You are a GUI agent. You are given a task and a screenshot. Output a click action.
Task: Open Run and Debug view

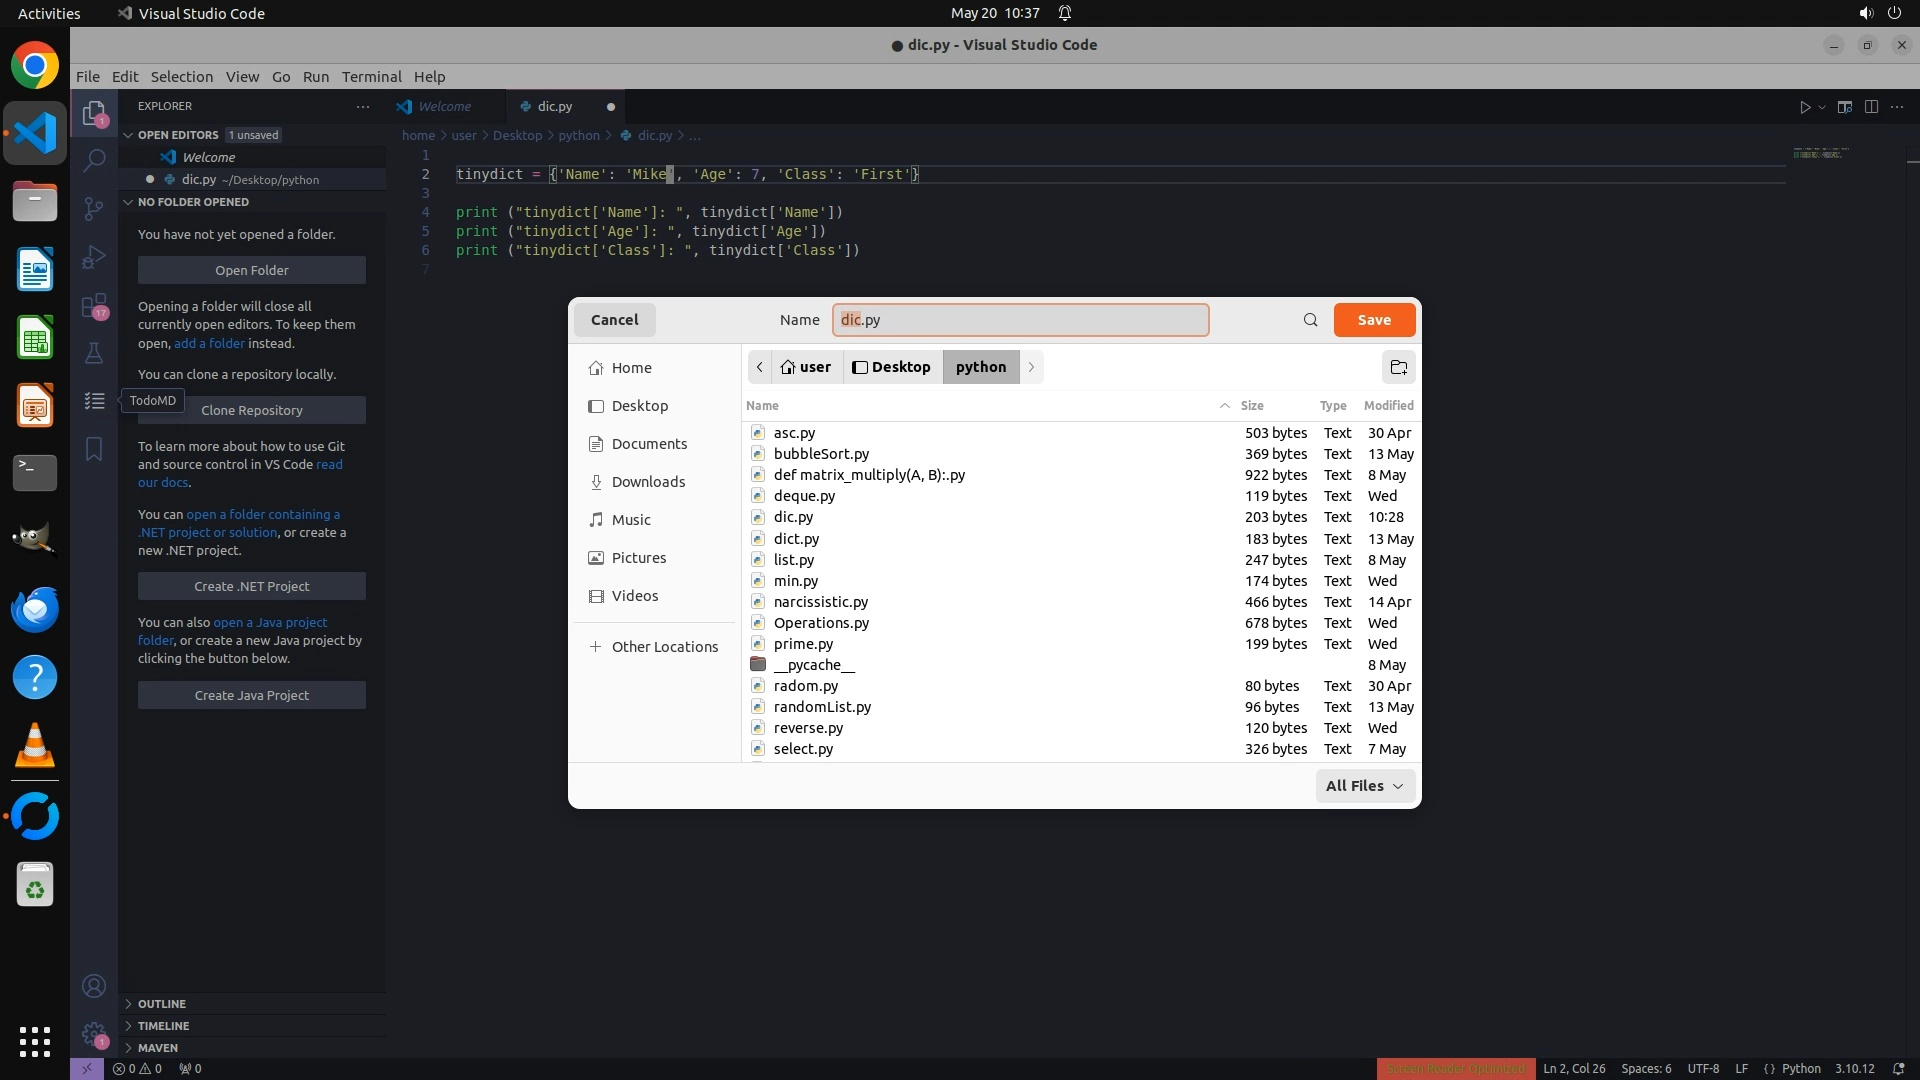coord(94,257)
